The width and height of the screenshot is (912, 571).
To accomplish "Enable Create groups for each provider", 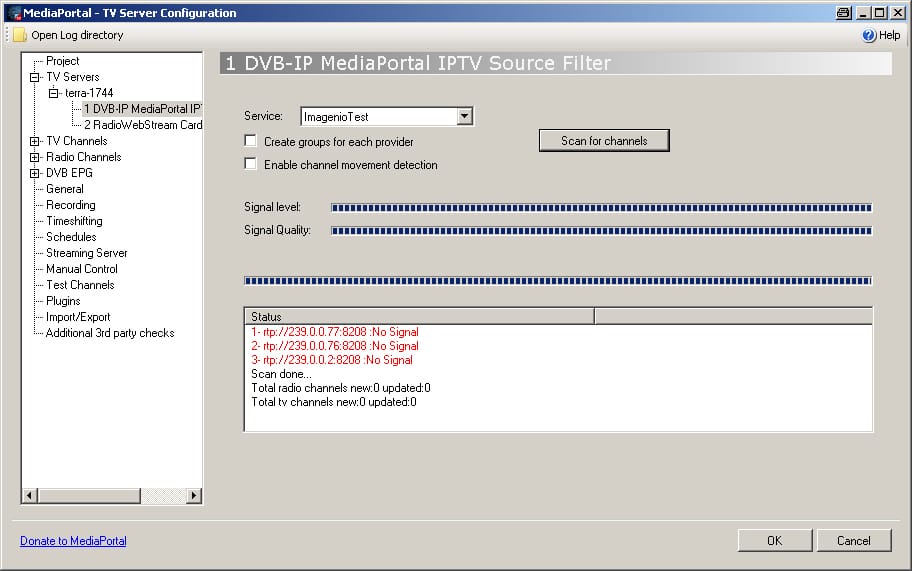I will [x=251, y=142].
